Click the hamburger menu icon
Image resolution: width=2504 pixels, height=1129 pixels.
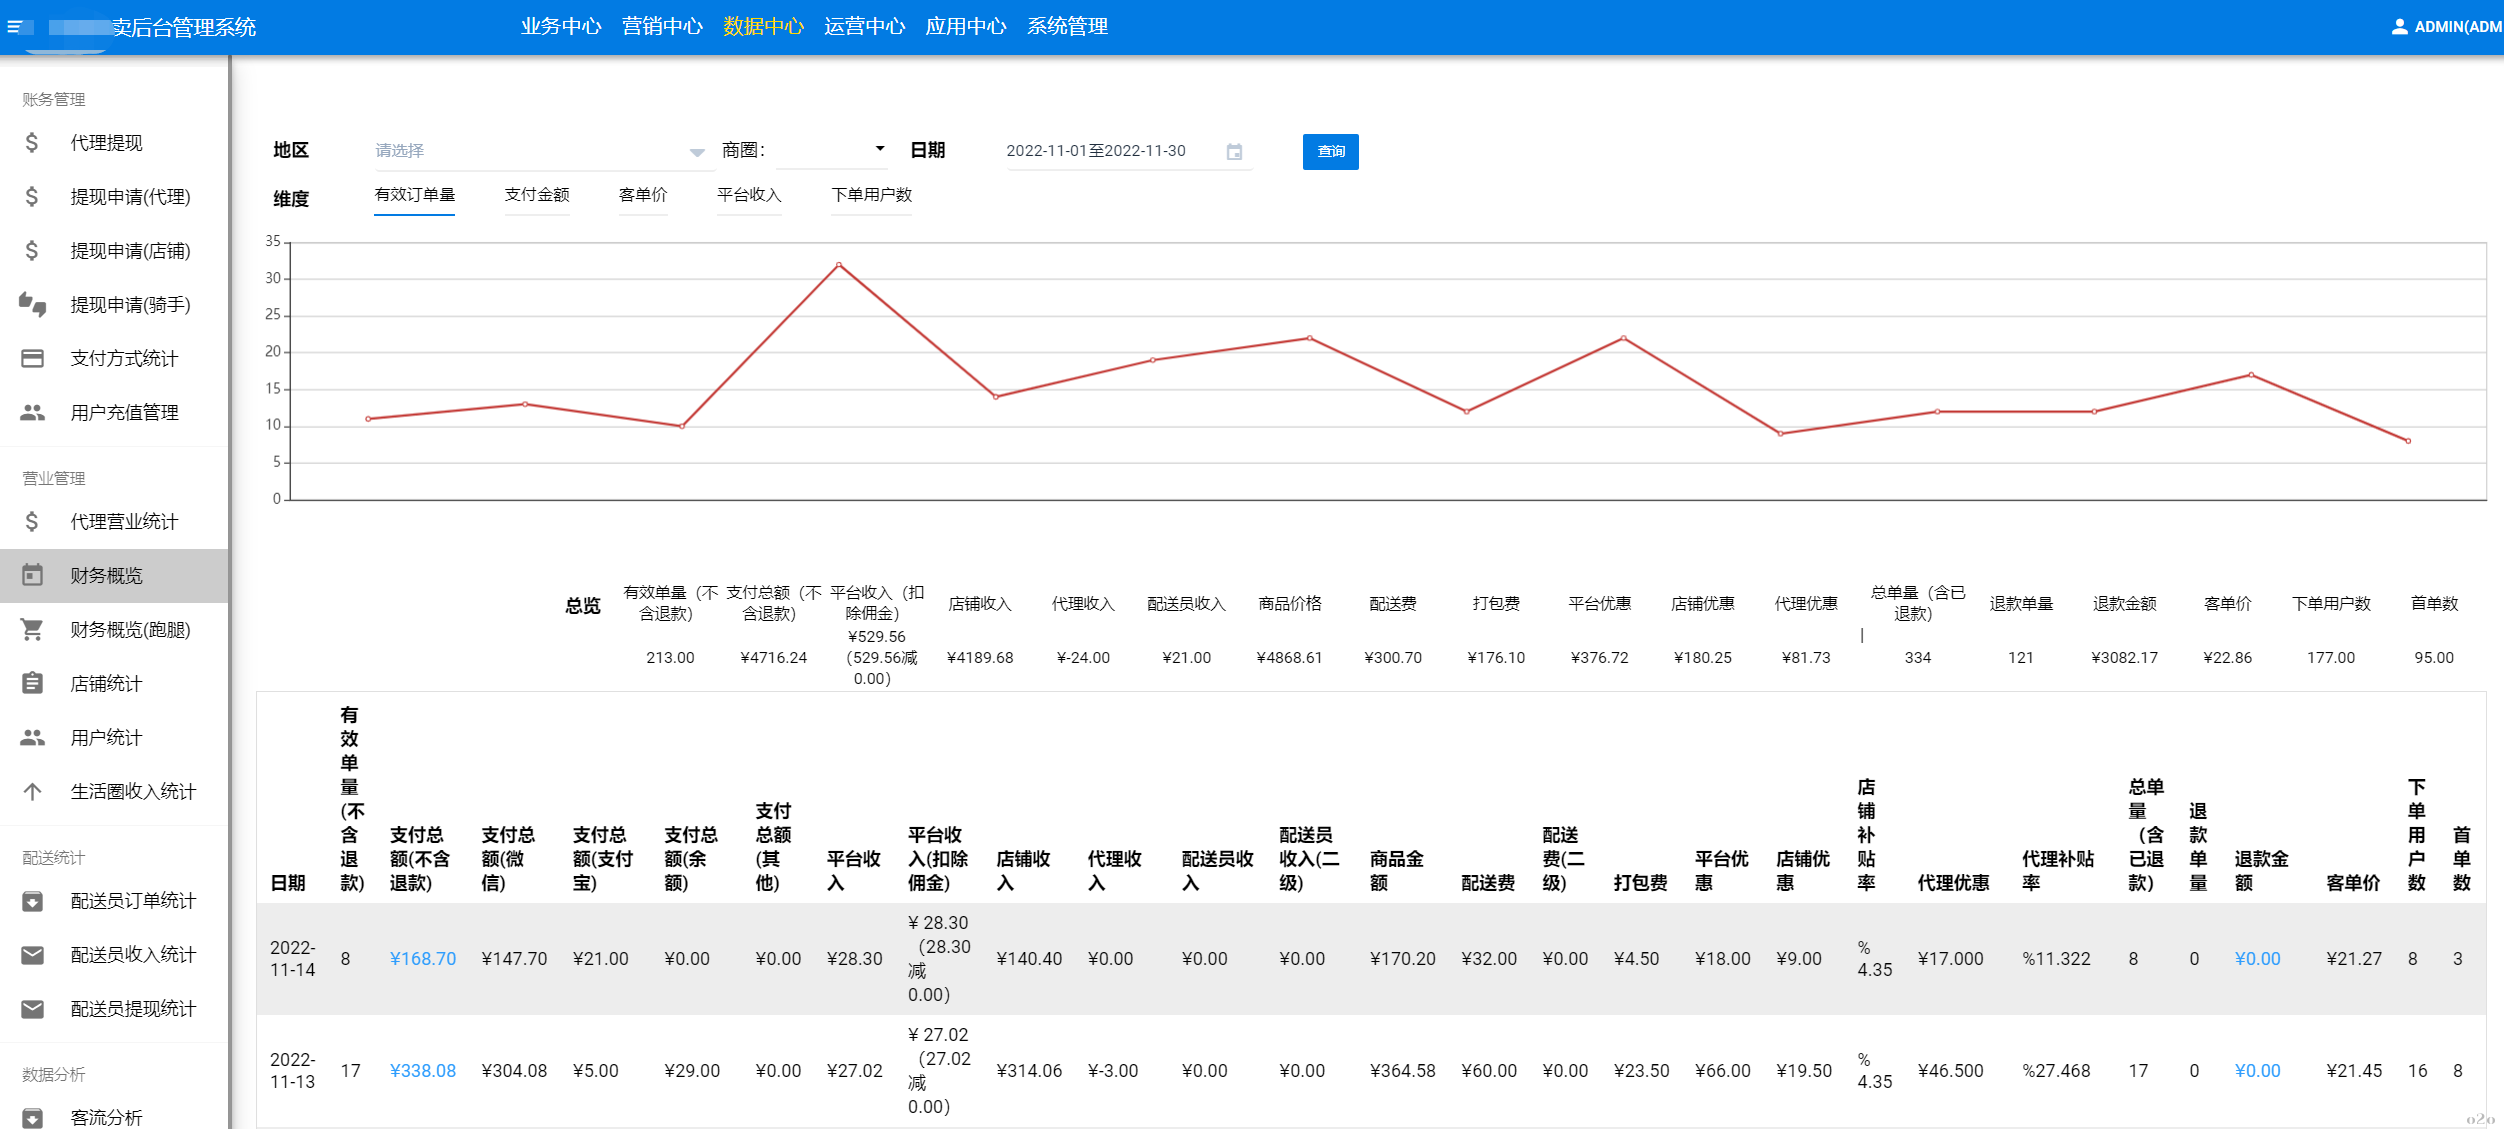pyautogui.click(x=14, y=27)
